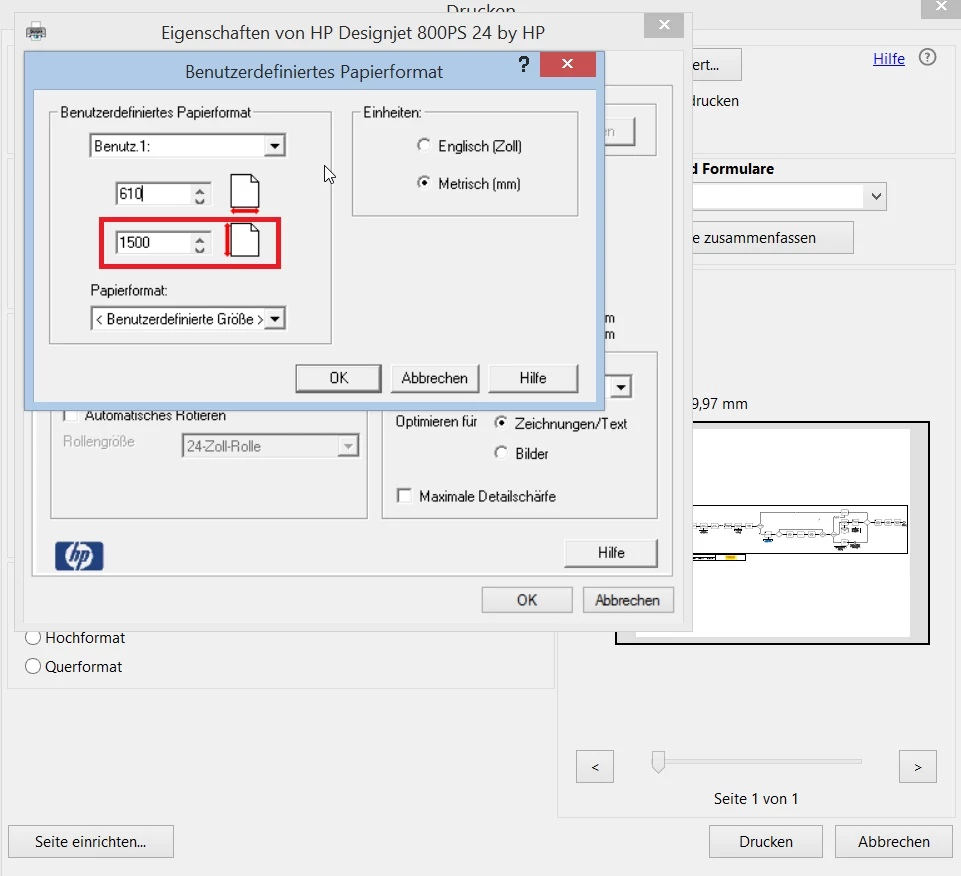This screenshot has width=961, height=876.
Task: Open the Benutz.1 dropdown
Action: (x=275, y=146)
